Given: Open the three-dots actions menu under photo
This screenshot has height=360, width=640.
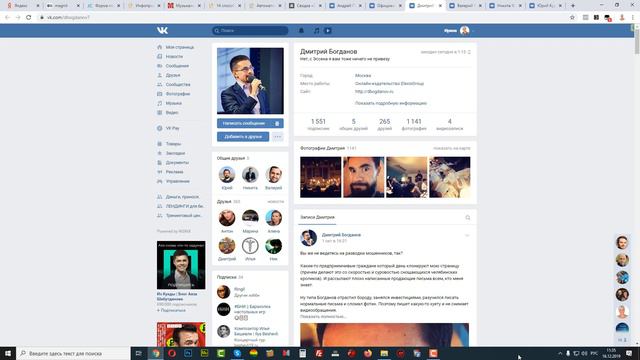Looking at the screenshot, I should tap(278, 137).
